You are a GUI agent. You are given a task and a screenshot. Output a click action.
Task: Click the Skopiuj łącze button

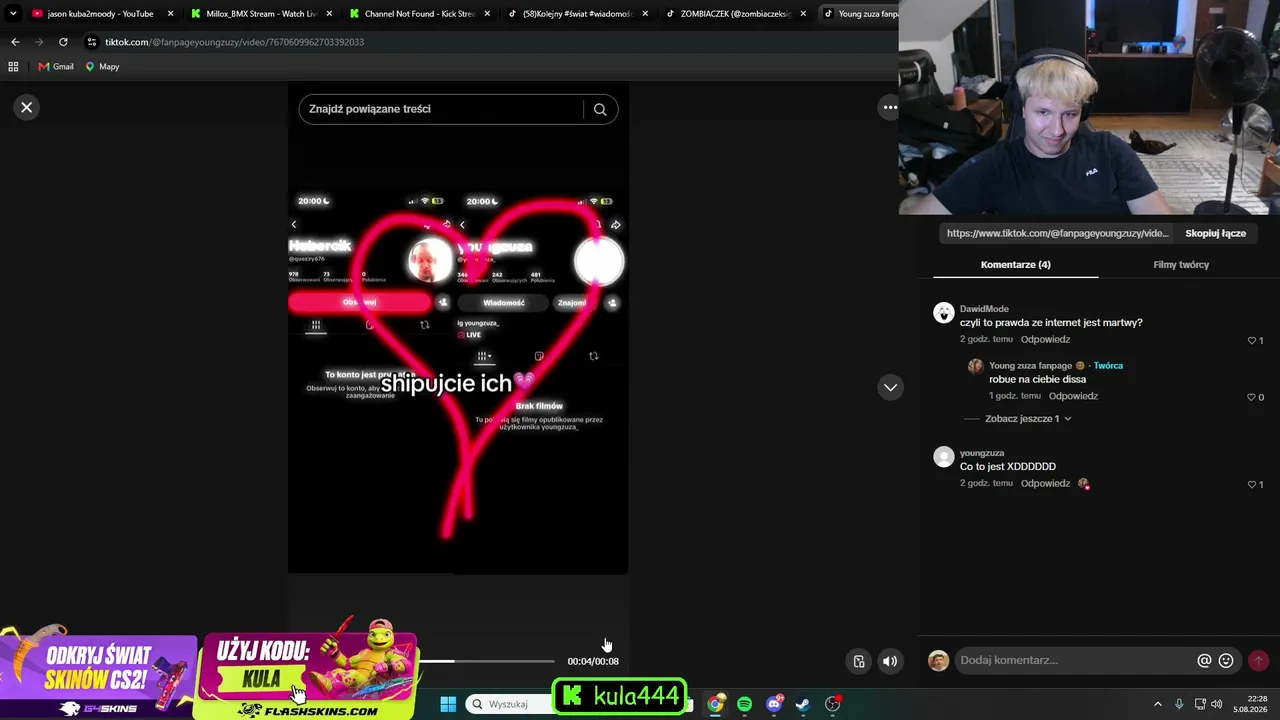point(1215,233)
